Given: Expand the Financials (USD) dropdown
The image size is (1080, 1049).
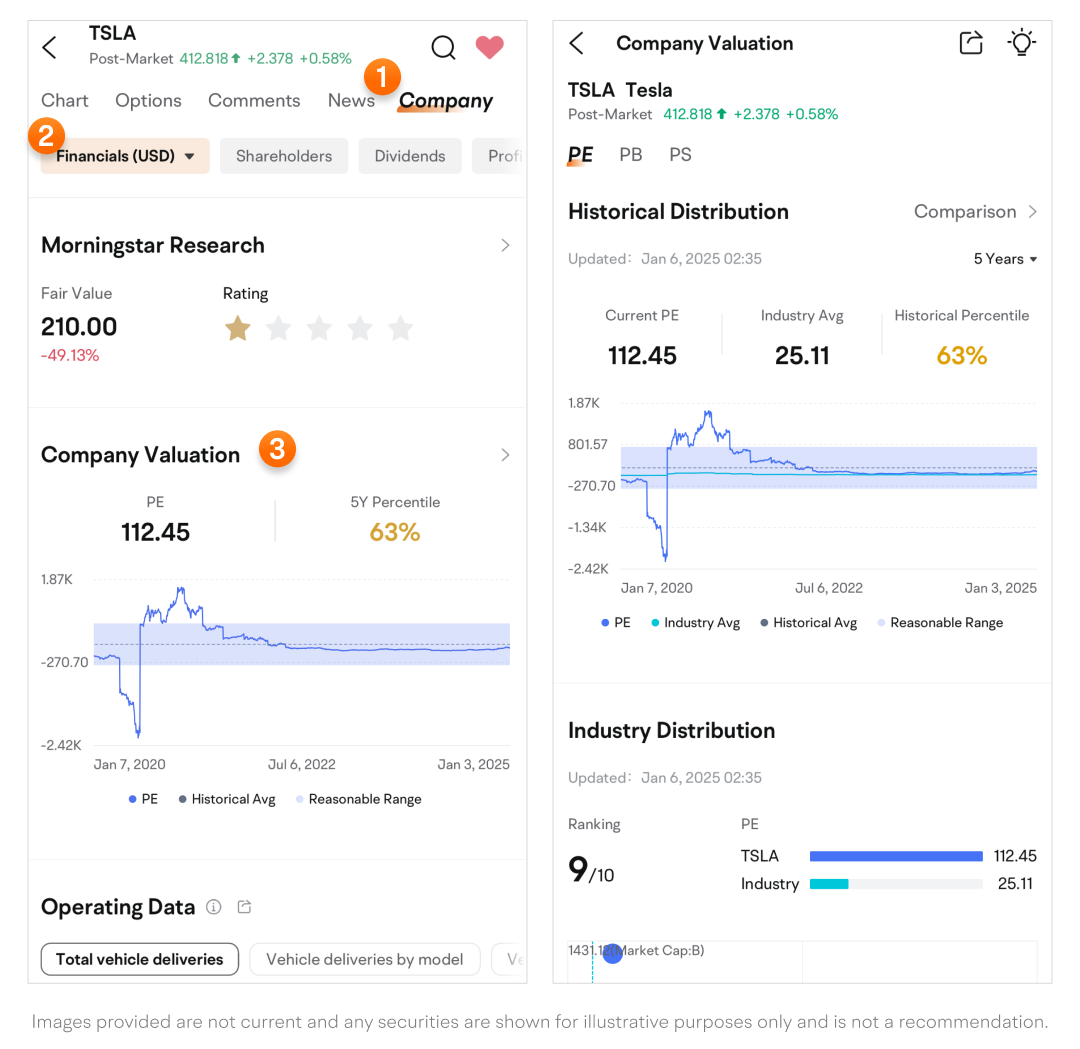Looking at the screenshot, I should pos(125,156).
